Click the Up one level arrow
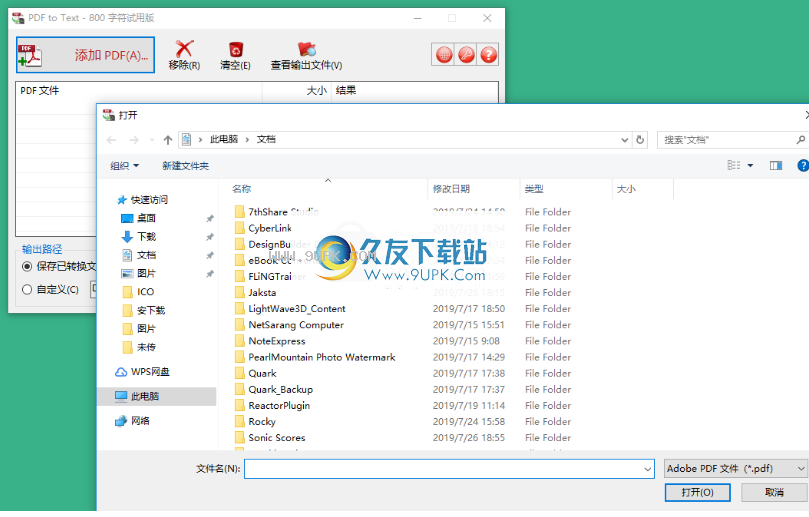The width and height of the screenshot is (809, 517). point(167,140)
